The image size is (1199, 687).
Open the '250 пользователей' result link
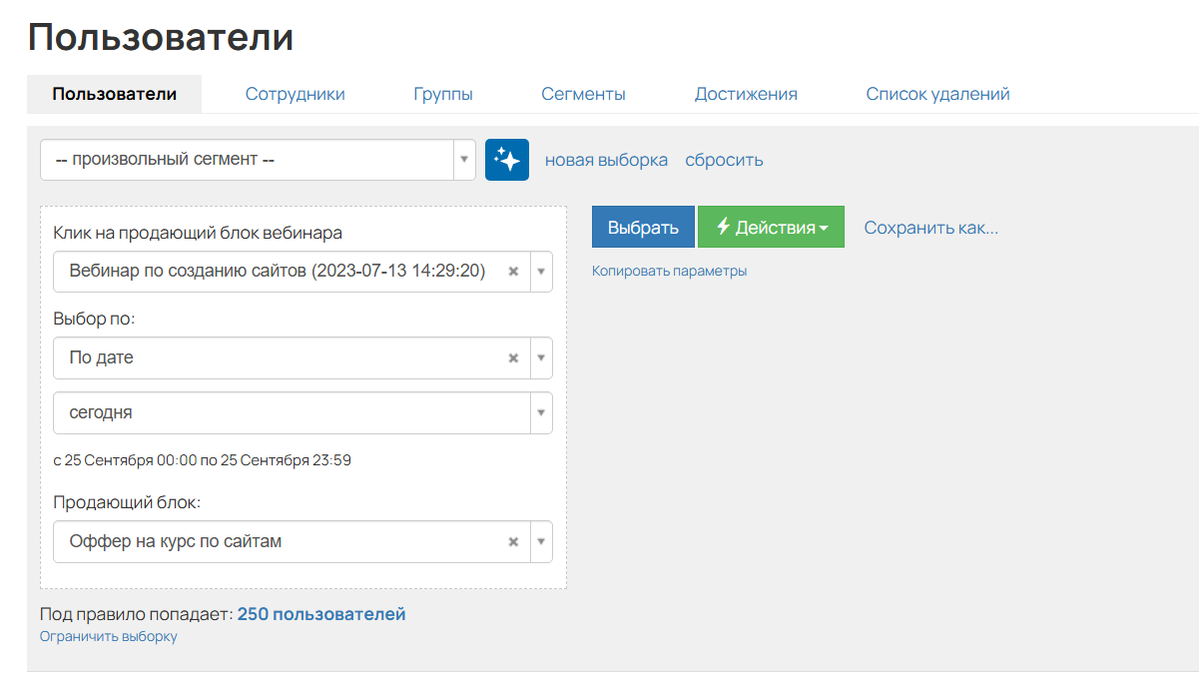321,614
